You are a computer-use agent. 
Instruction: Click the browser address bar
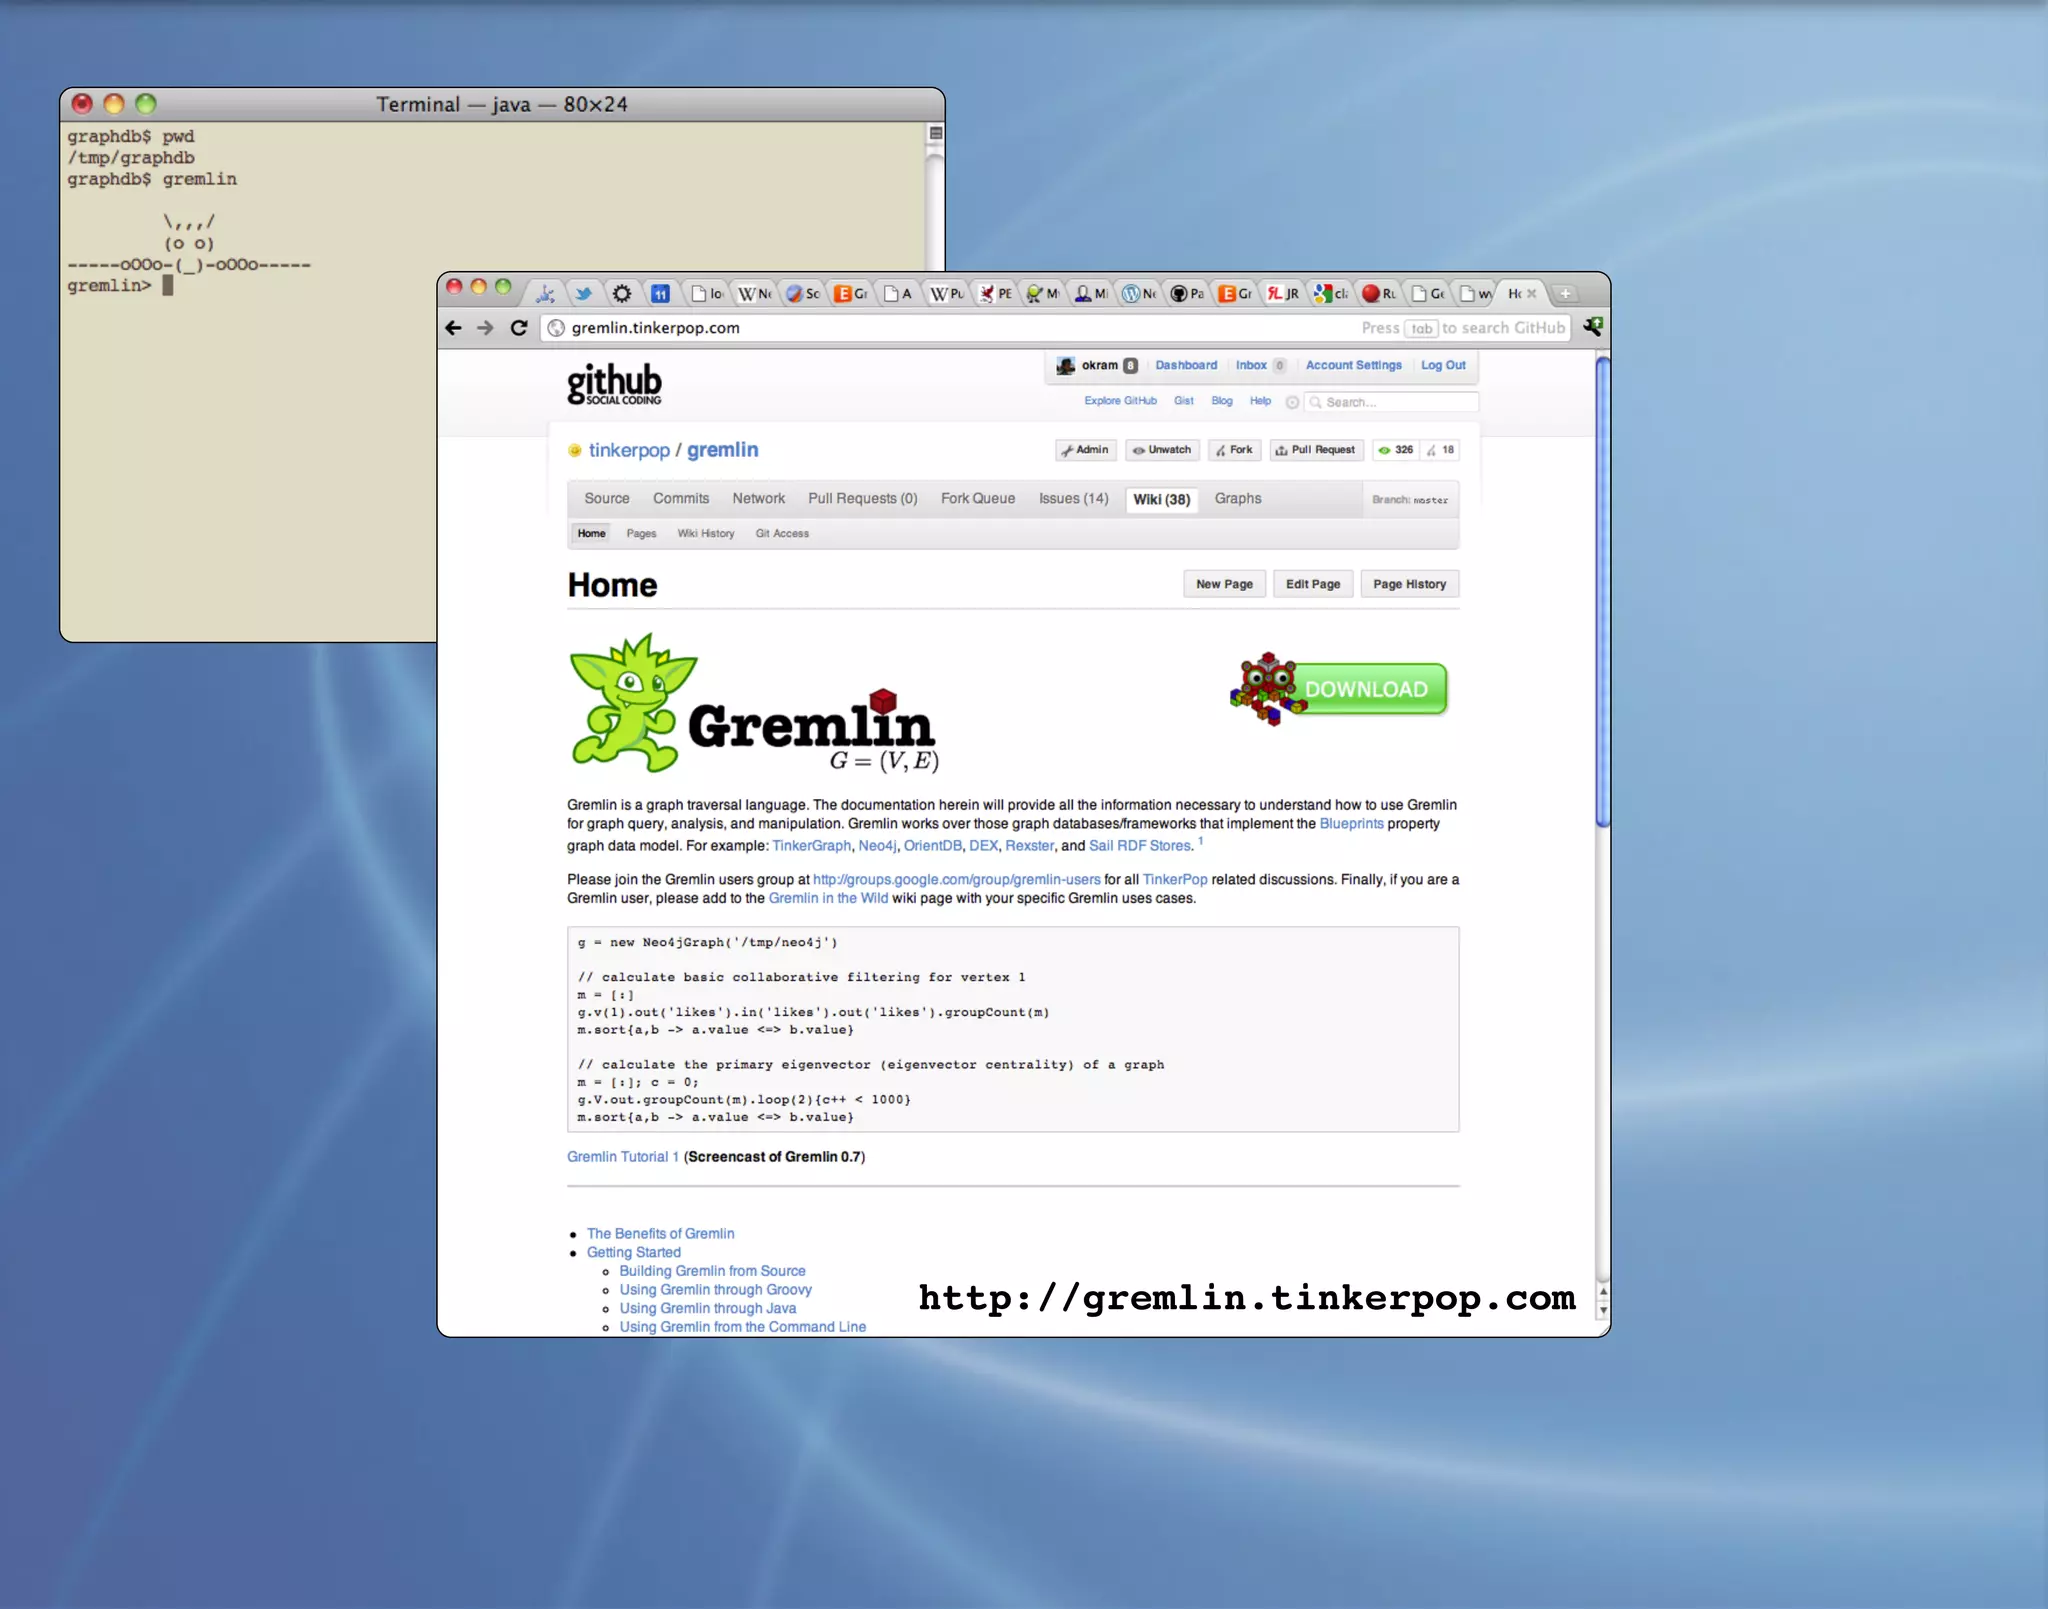point(1057,328)
